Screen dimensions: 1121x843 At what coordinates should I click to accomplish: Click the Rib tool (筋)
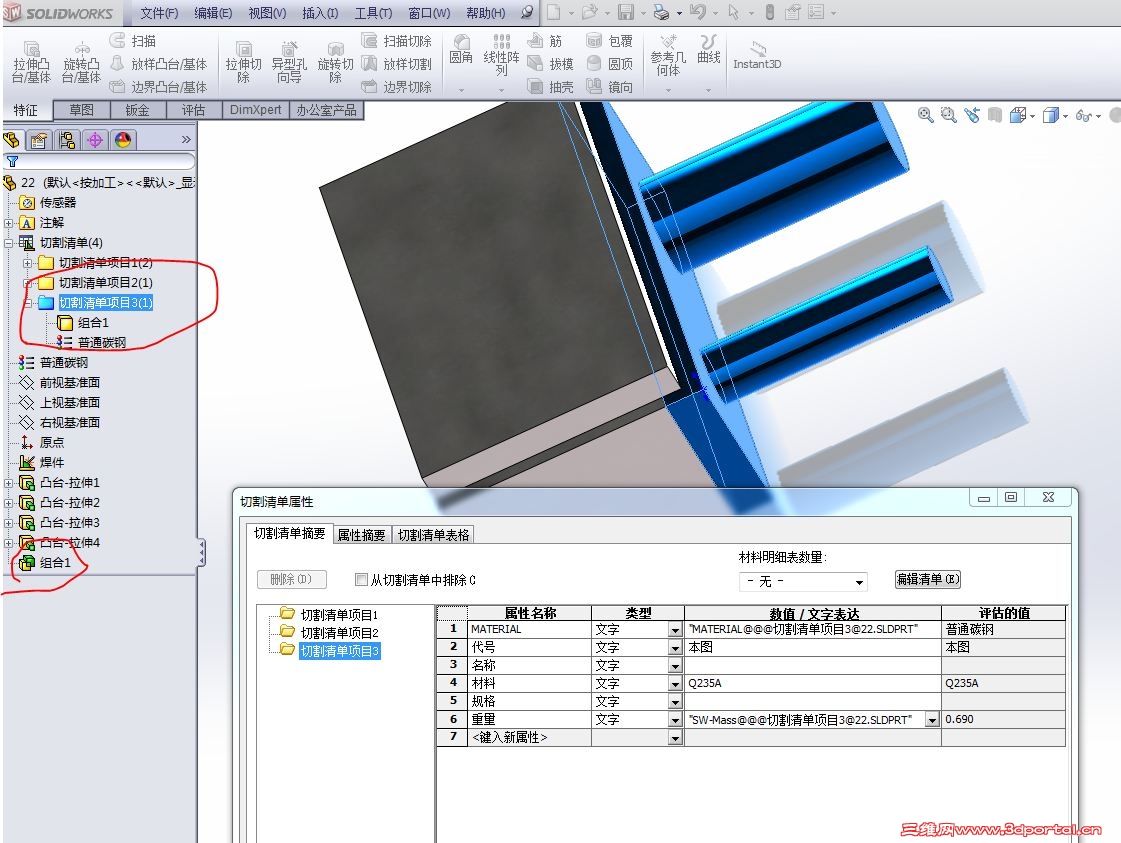click(x=545, y=41)
